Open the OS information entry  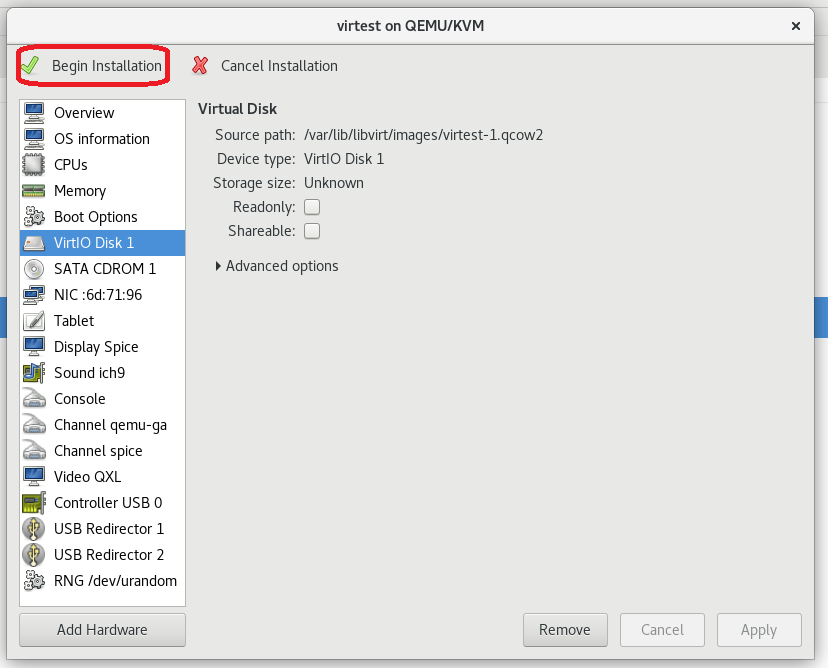point(102,138)
